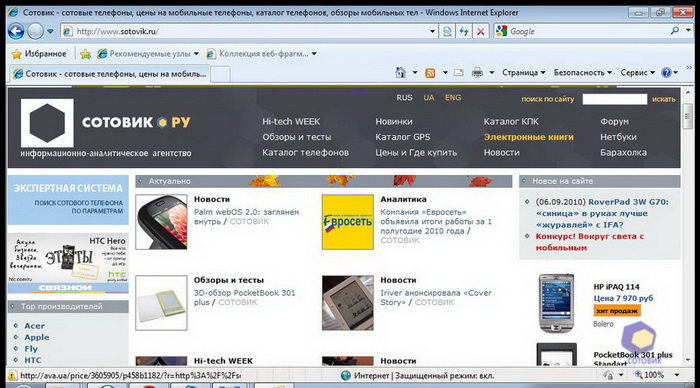Click the RSS feeds icon
Viewport: 700px width, 388px height.
click(430, 73)
